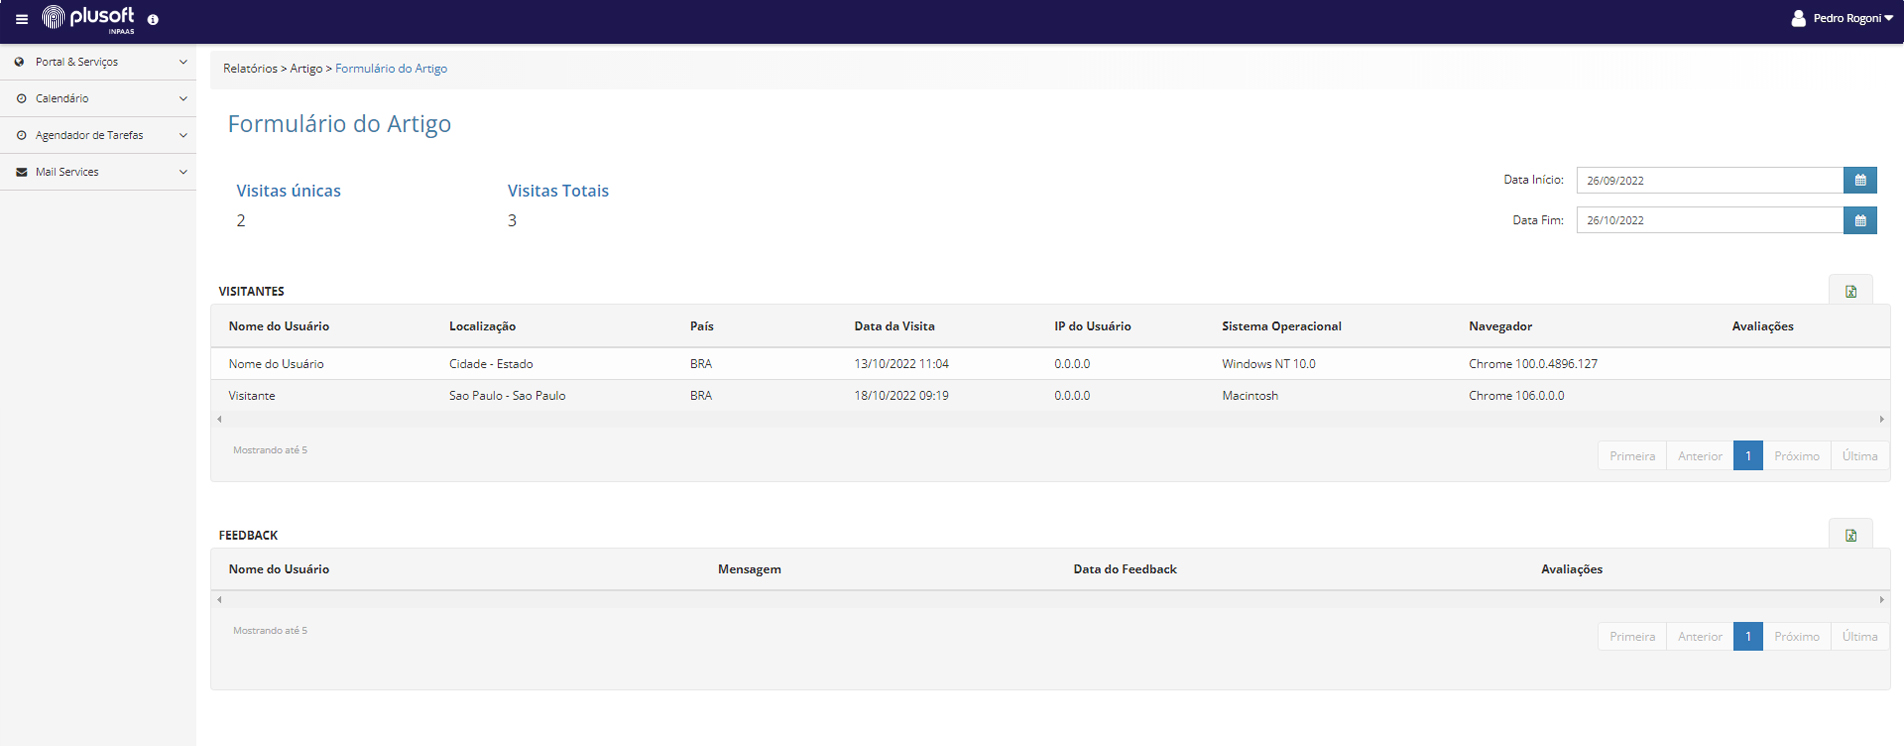Expand Calendário chevron
The height and width of the screenshot is (746, 1904).
pyautogui.click(x=183, y=98)
